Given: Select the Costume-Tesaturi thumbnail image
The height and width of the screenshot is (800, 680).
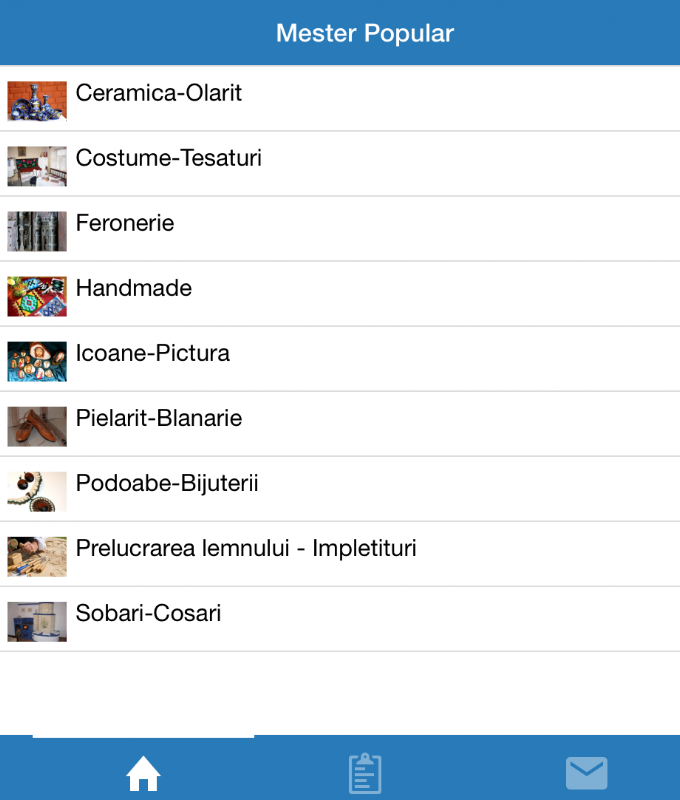Looking at the screenshot, I should 37,166.
